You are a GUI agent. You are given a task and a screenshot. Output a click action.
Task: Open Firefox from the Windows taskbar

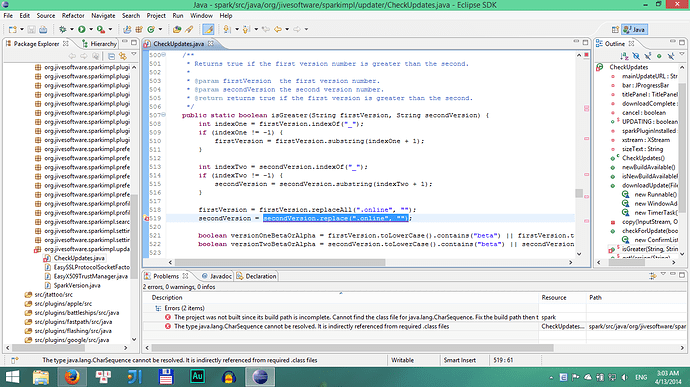[x=72, y=377]
